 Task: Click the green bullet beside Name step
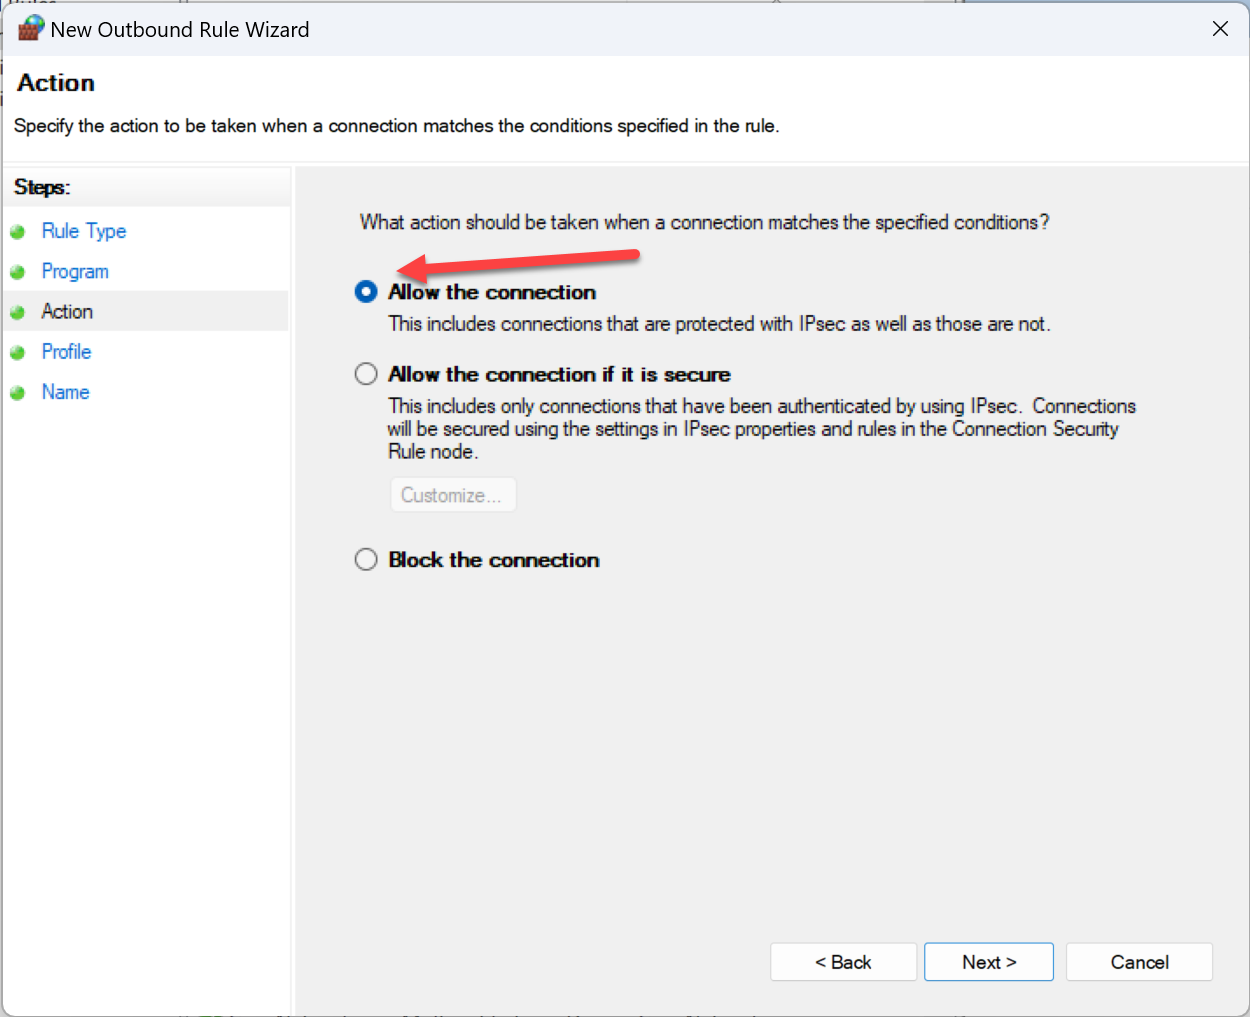(x=17, y=393)
